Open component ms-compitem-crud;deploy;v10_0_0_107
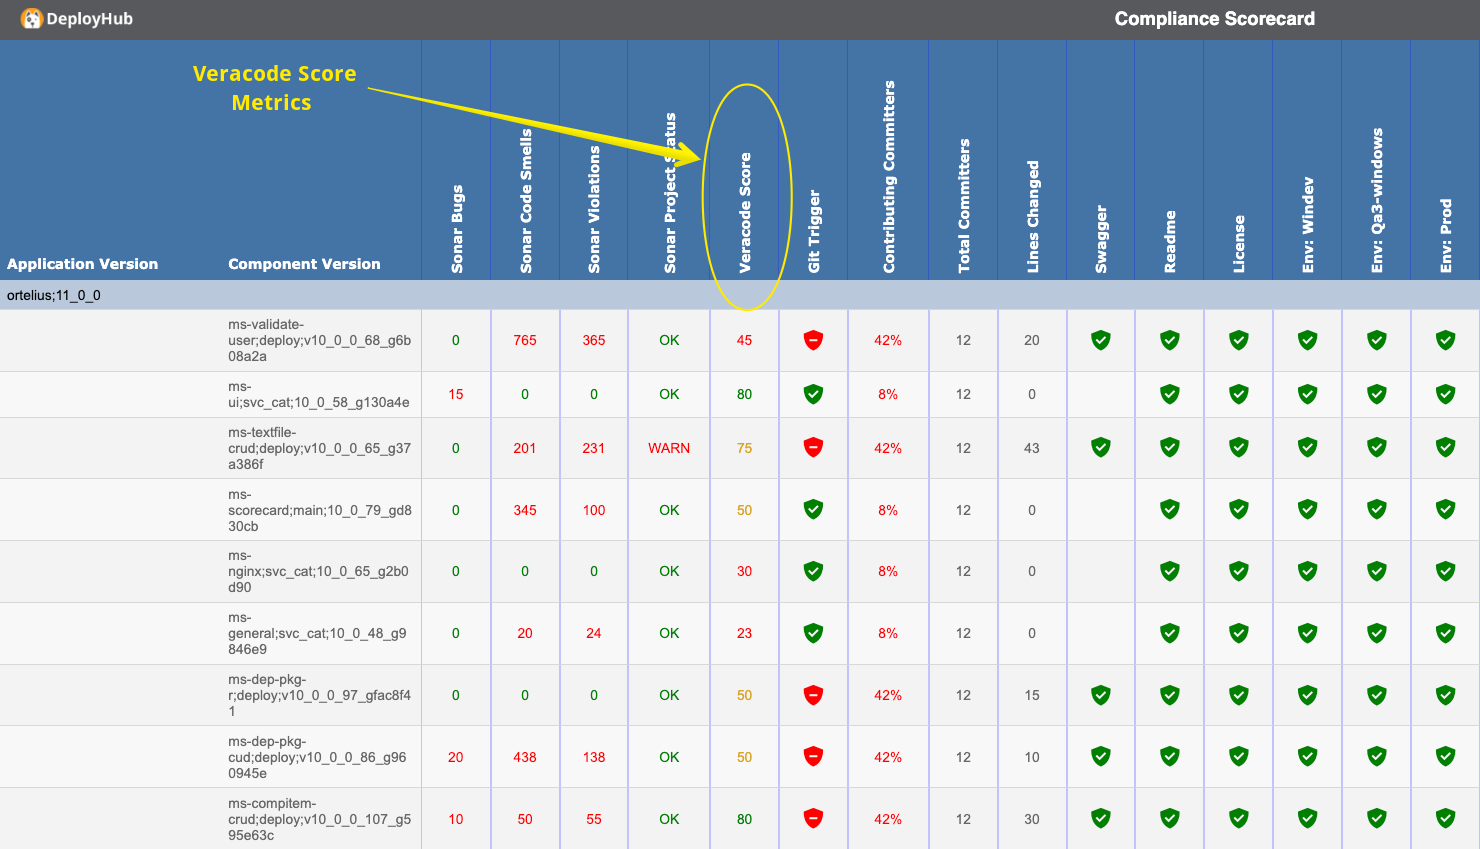The width and height of the screenshot is (1480, 849). click(x=319, y=819)
